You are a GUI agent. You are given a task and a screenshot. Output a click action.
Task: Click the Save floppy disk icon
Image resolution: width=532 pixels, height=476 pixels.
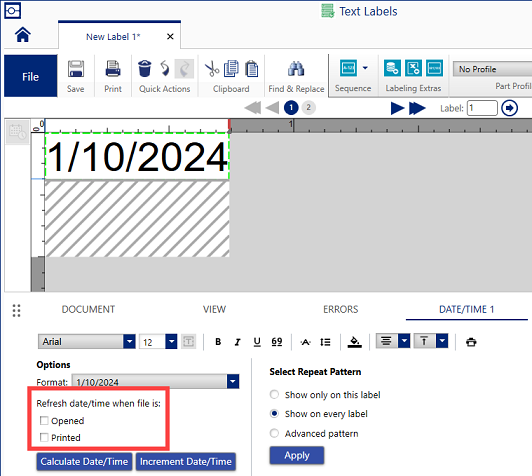pyautogui.click(x=76, y=69)
